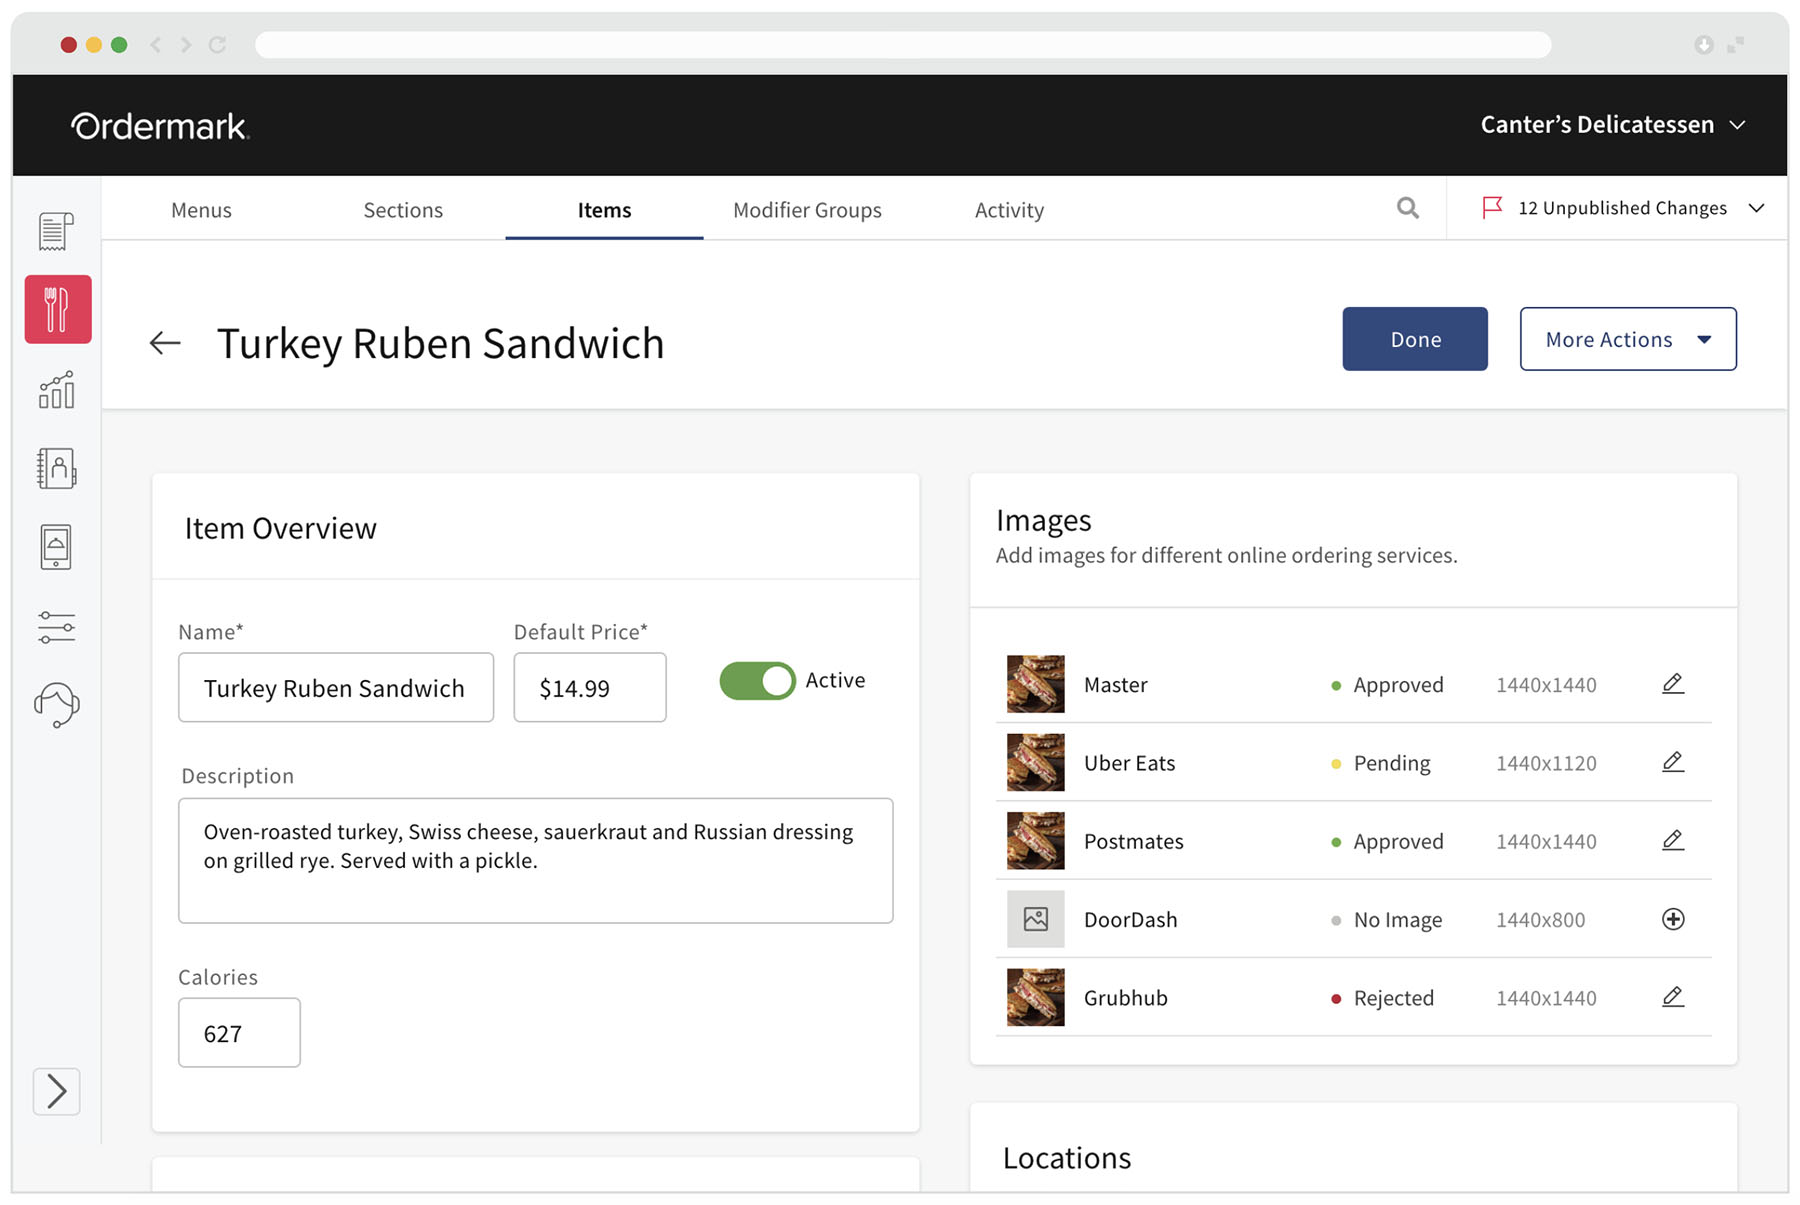Click the Default Price field
This screenshot has width=1800, height=1205.
click(590, 687)
